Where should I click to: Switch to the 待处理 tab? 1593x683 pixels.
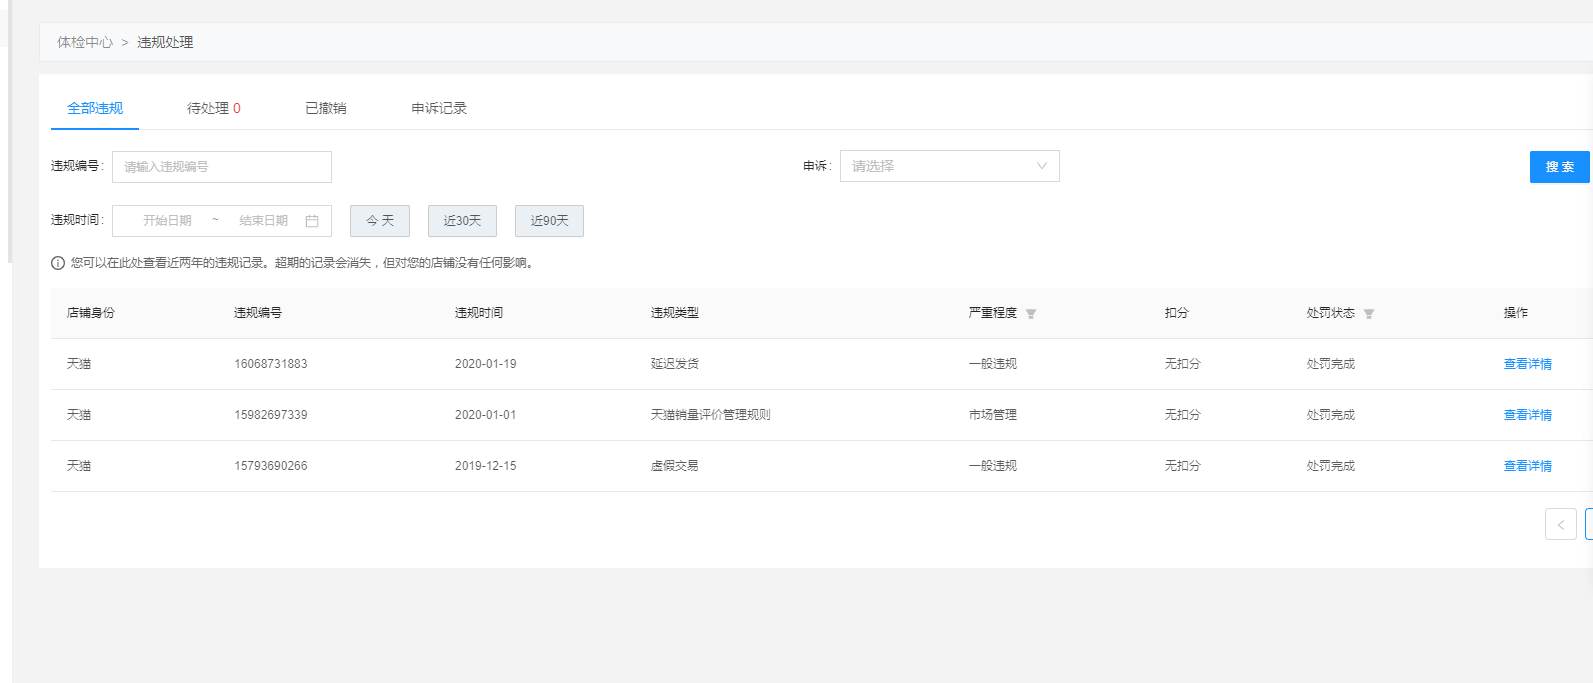213,108
